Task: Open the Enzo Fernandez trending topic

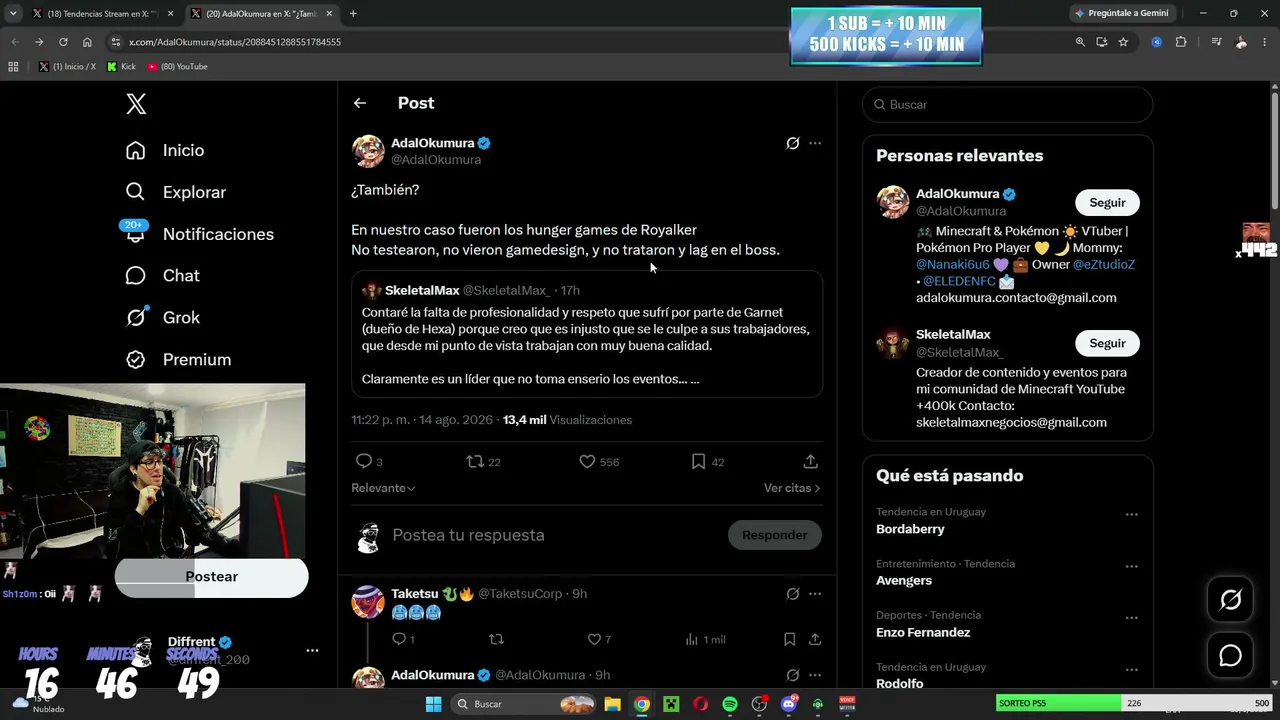Action: click(923, 633)
